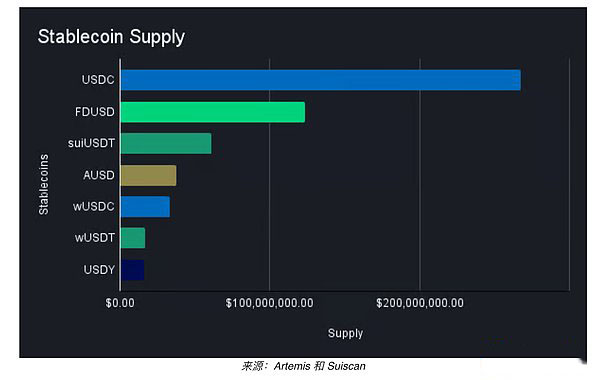The image size is (600, 380).
Task: Select the USDY dark navy bar
Action: (x=132, y=270)
